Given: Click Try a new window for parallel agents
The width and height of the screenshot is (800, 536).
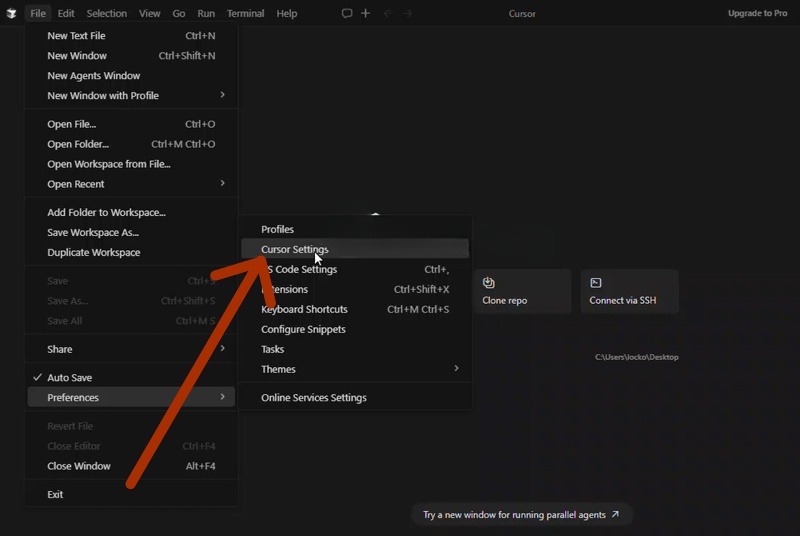Looking at the screenshot, I should point(521,514).
